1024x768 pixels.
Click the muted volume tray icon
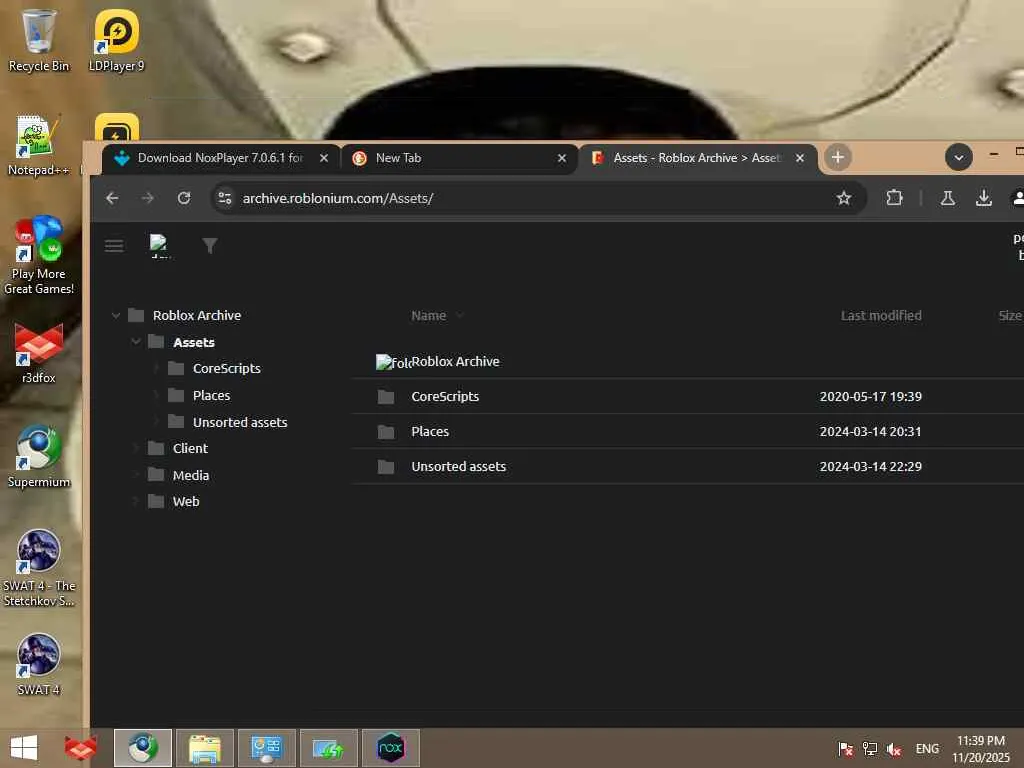click(x=894, y=749)
